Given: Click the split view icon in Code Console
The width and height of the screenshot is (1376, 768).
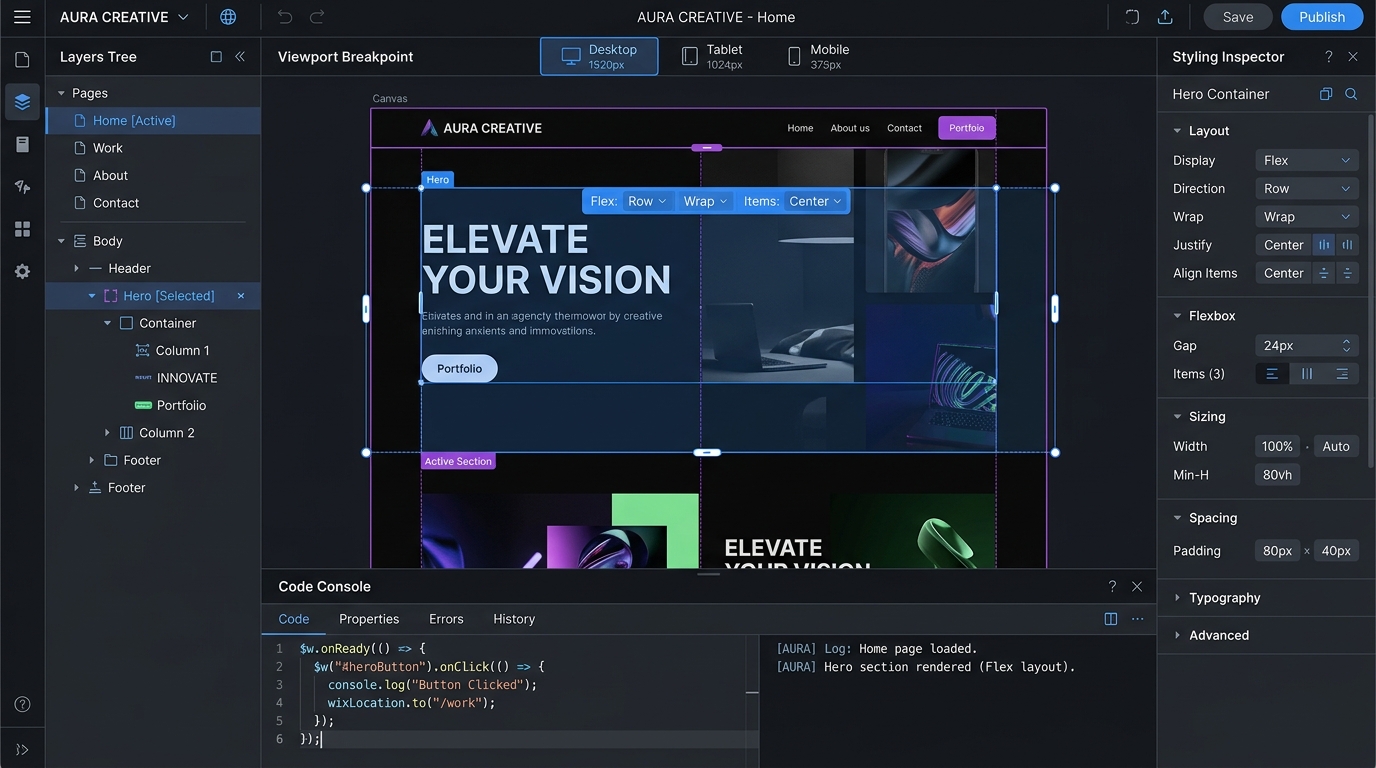Looking at the screenshot, I should tap(1111, 619).
